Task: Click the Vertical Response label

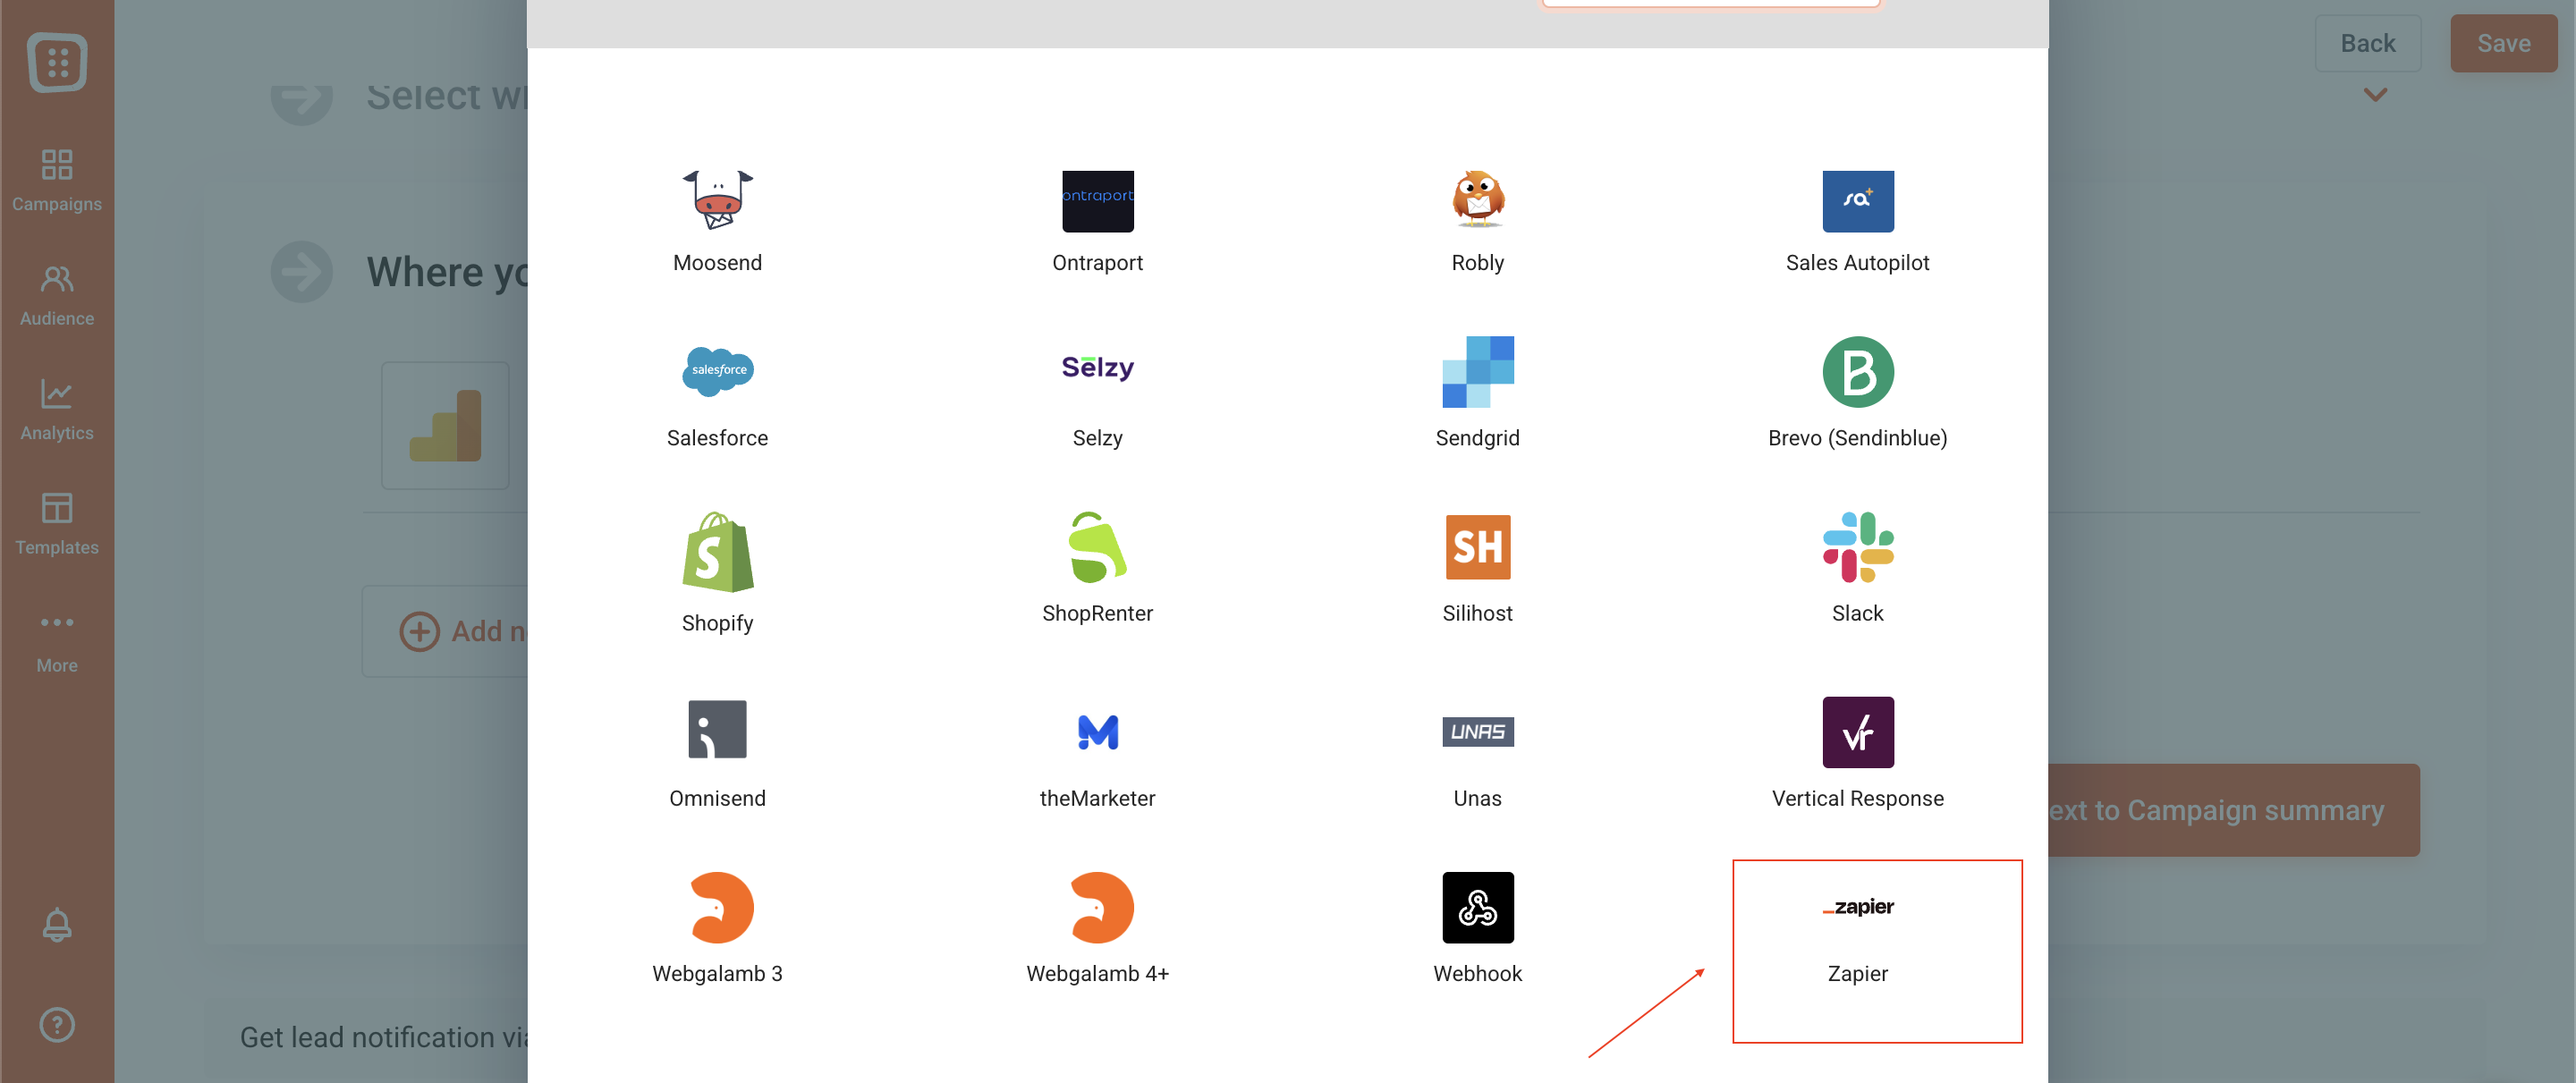Action: 1857,797
